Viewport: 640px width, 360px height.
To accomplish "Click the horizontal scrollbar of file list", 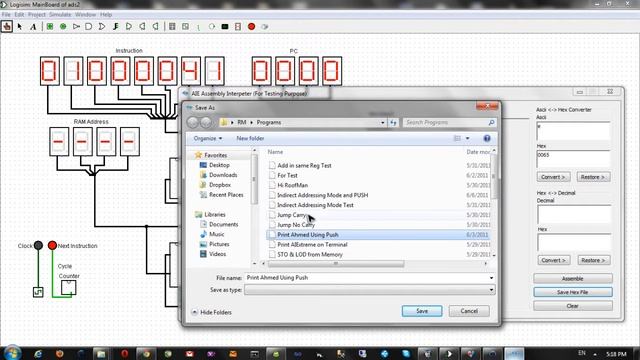I will coord(336,264).
